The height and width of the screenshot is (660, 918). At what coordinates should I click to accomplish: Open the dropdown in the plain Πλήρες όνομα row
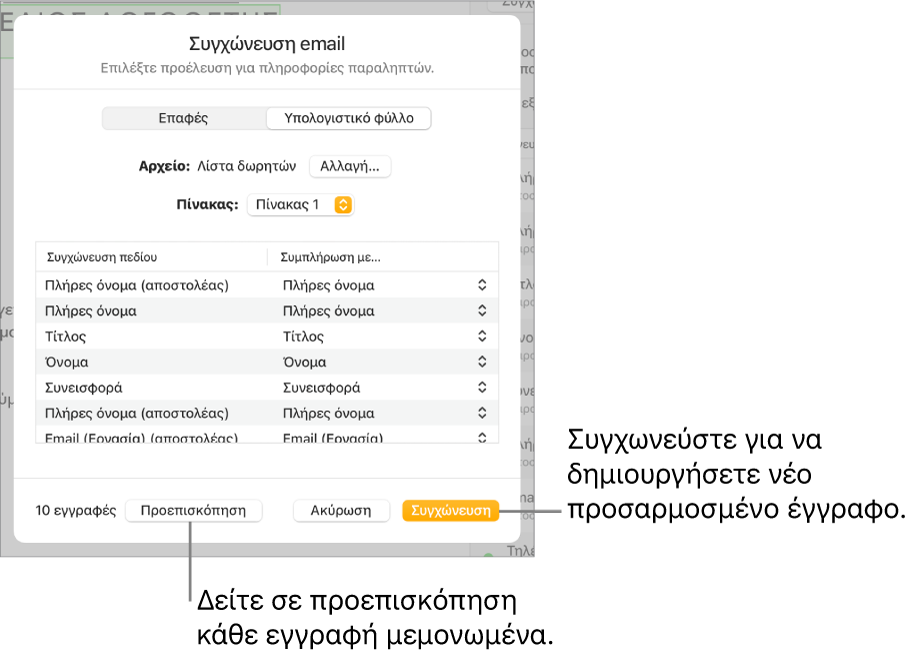pyautogui.click(x=482, y=310)
